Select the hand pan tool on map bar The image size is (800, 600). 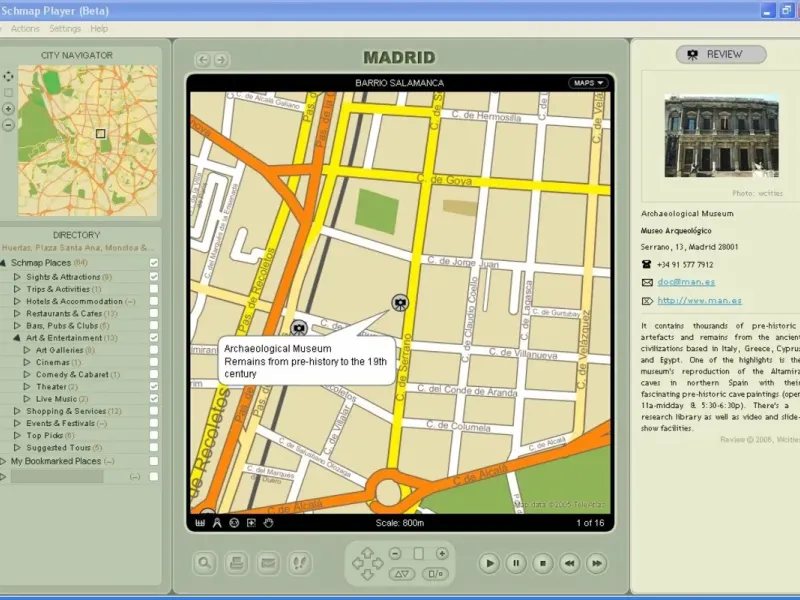[267, 523]
